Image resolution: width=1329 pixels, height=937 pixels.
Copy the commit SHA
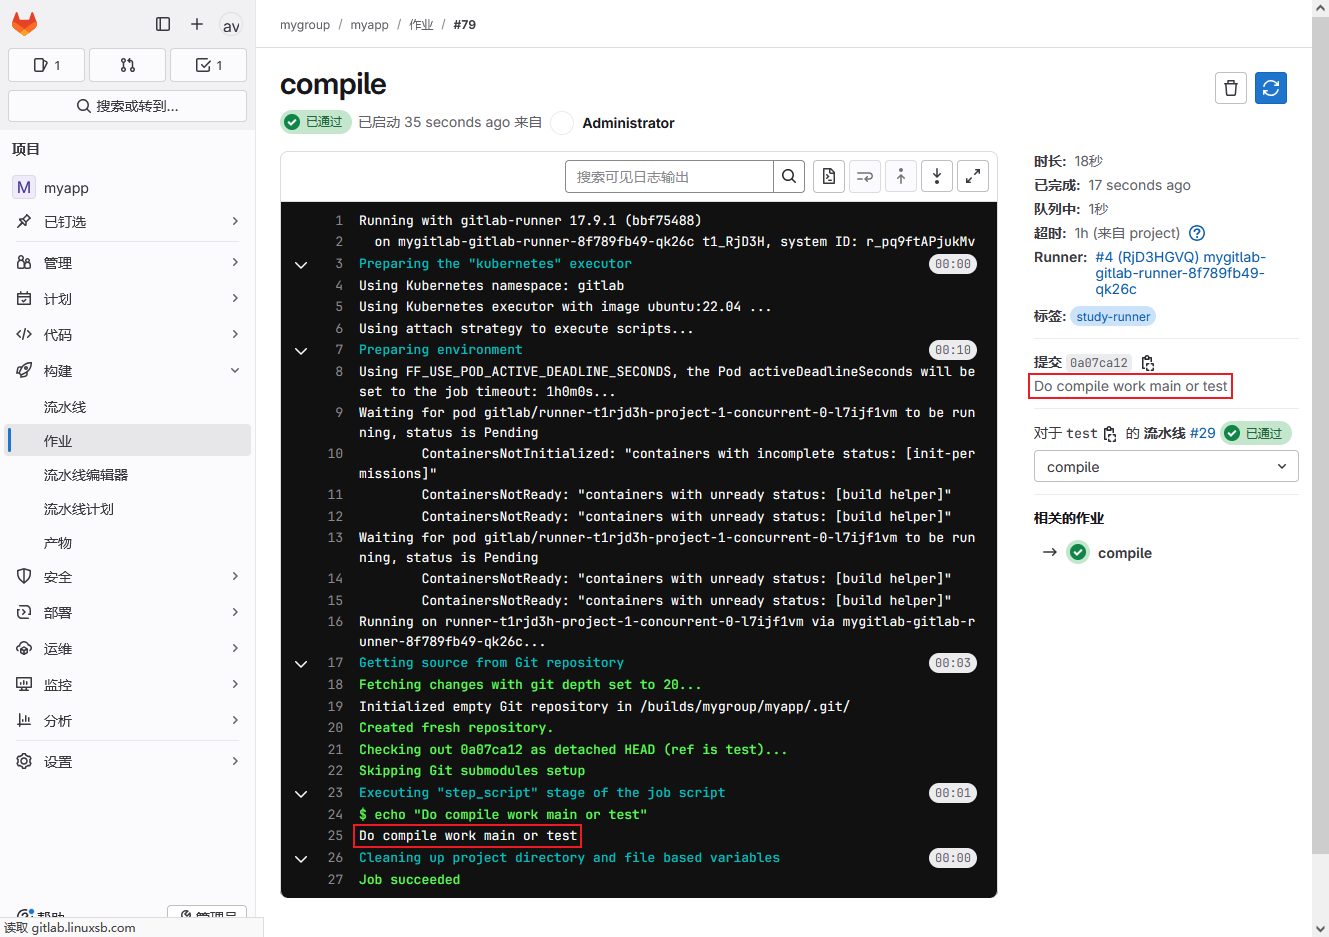(x=1148, y=363)
